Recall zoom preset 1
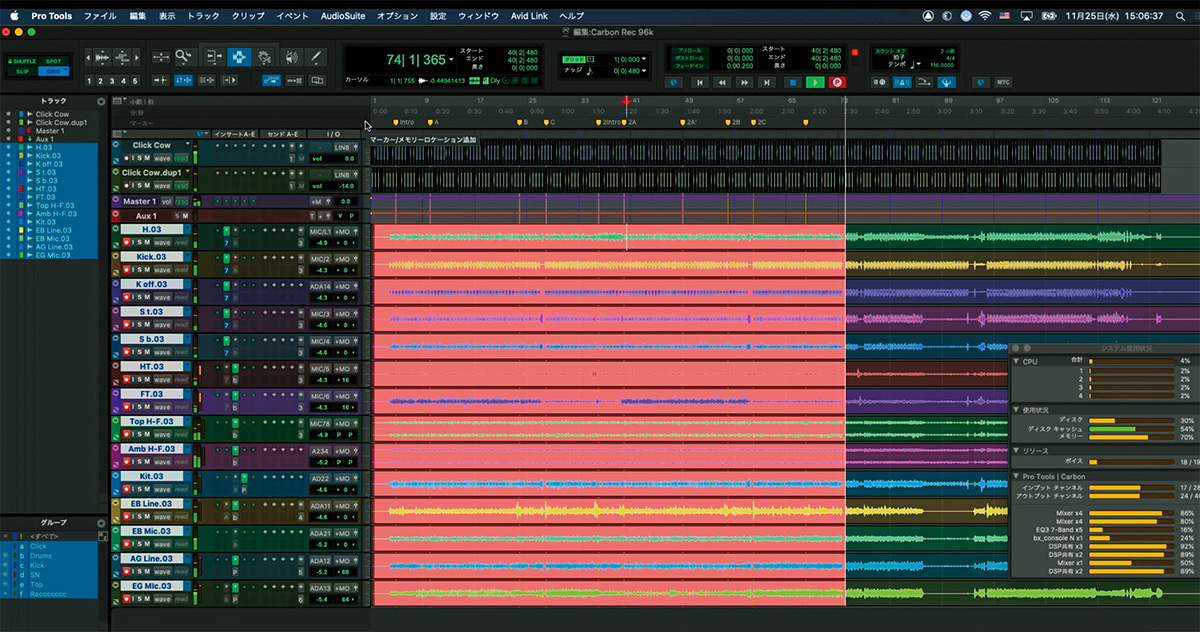1200x632 pixels. click(89, 81)
